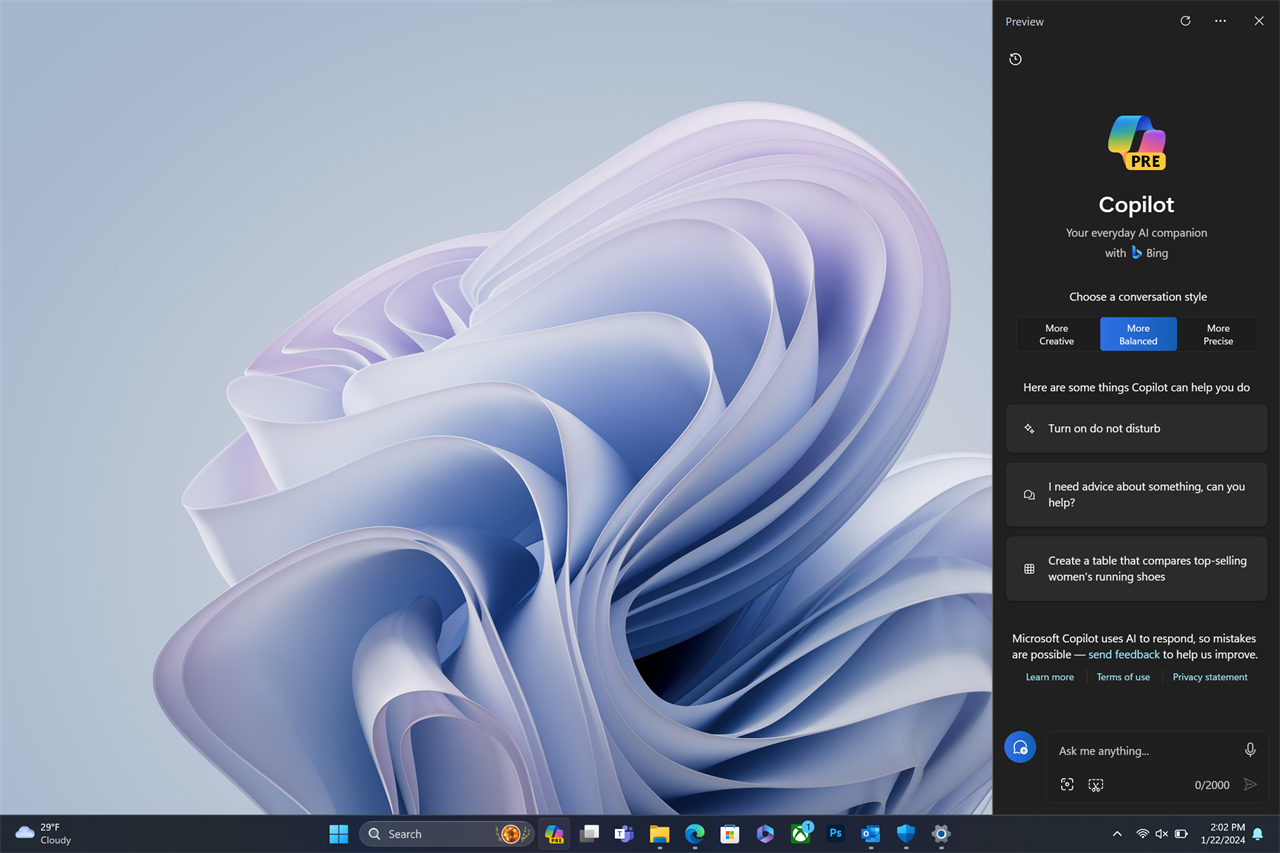Refresh the Copilot pane
1280x853 pixels.
[x=1185, y=21]
